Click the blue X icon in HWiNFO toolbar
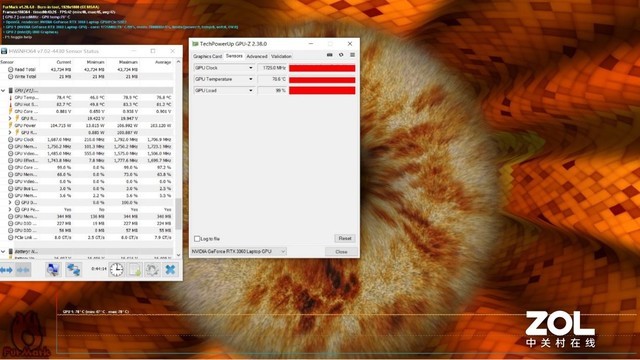Viewport: 640px width, 360px height. coord(171,269)
